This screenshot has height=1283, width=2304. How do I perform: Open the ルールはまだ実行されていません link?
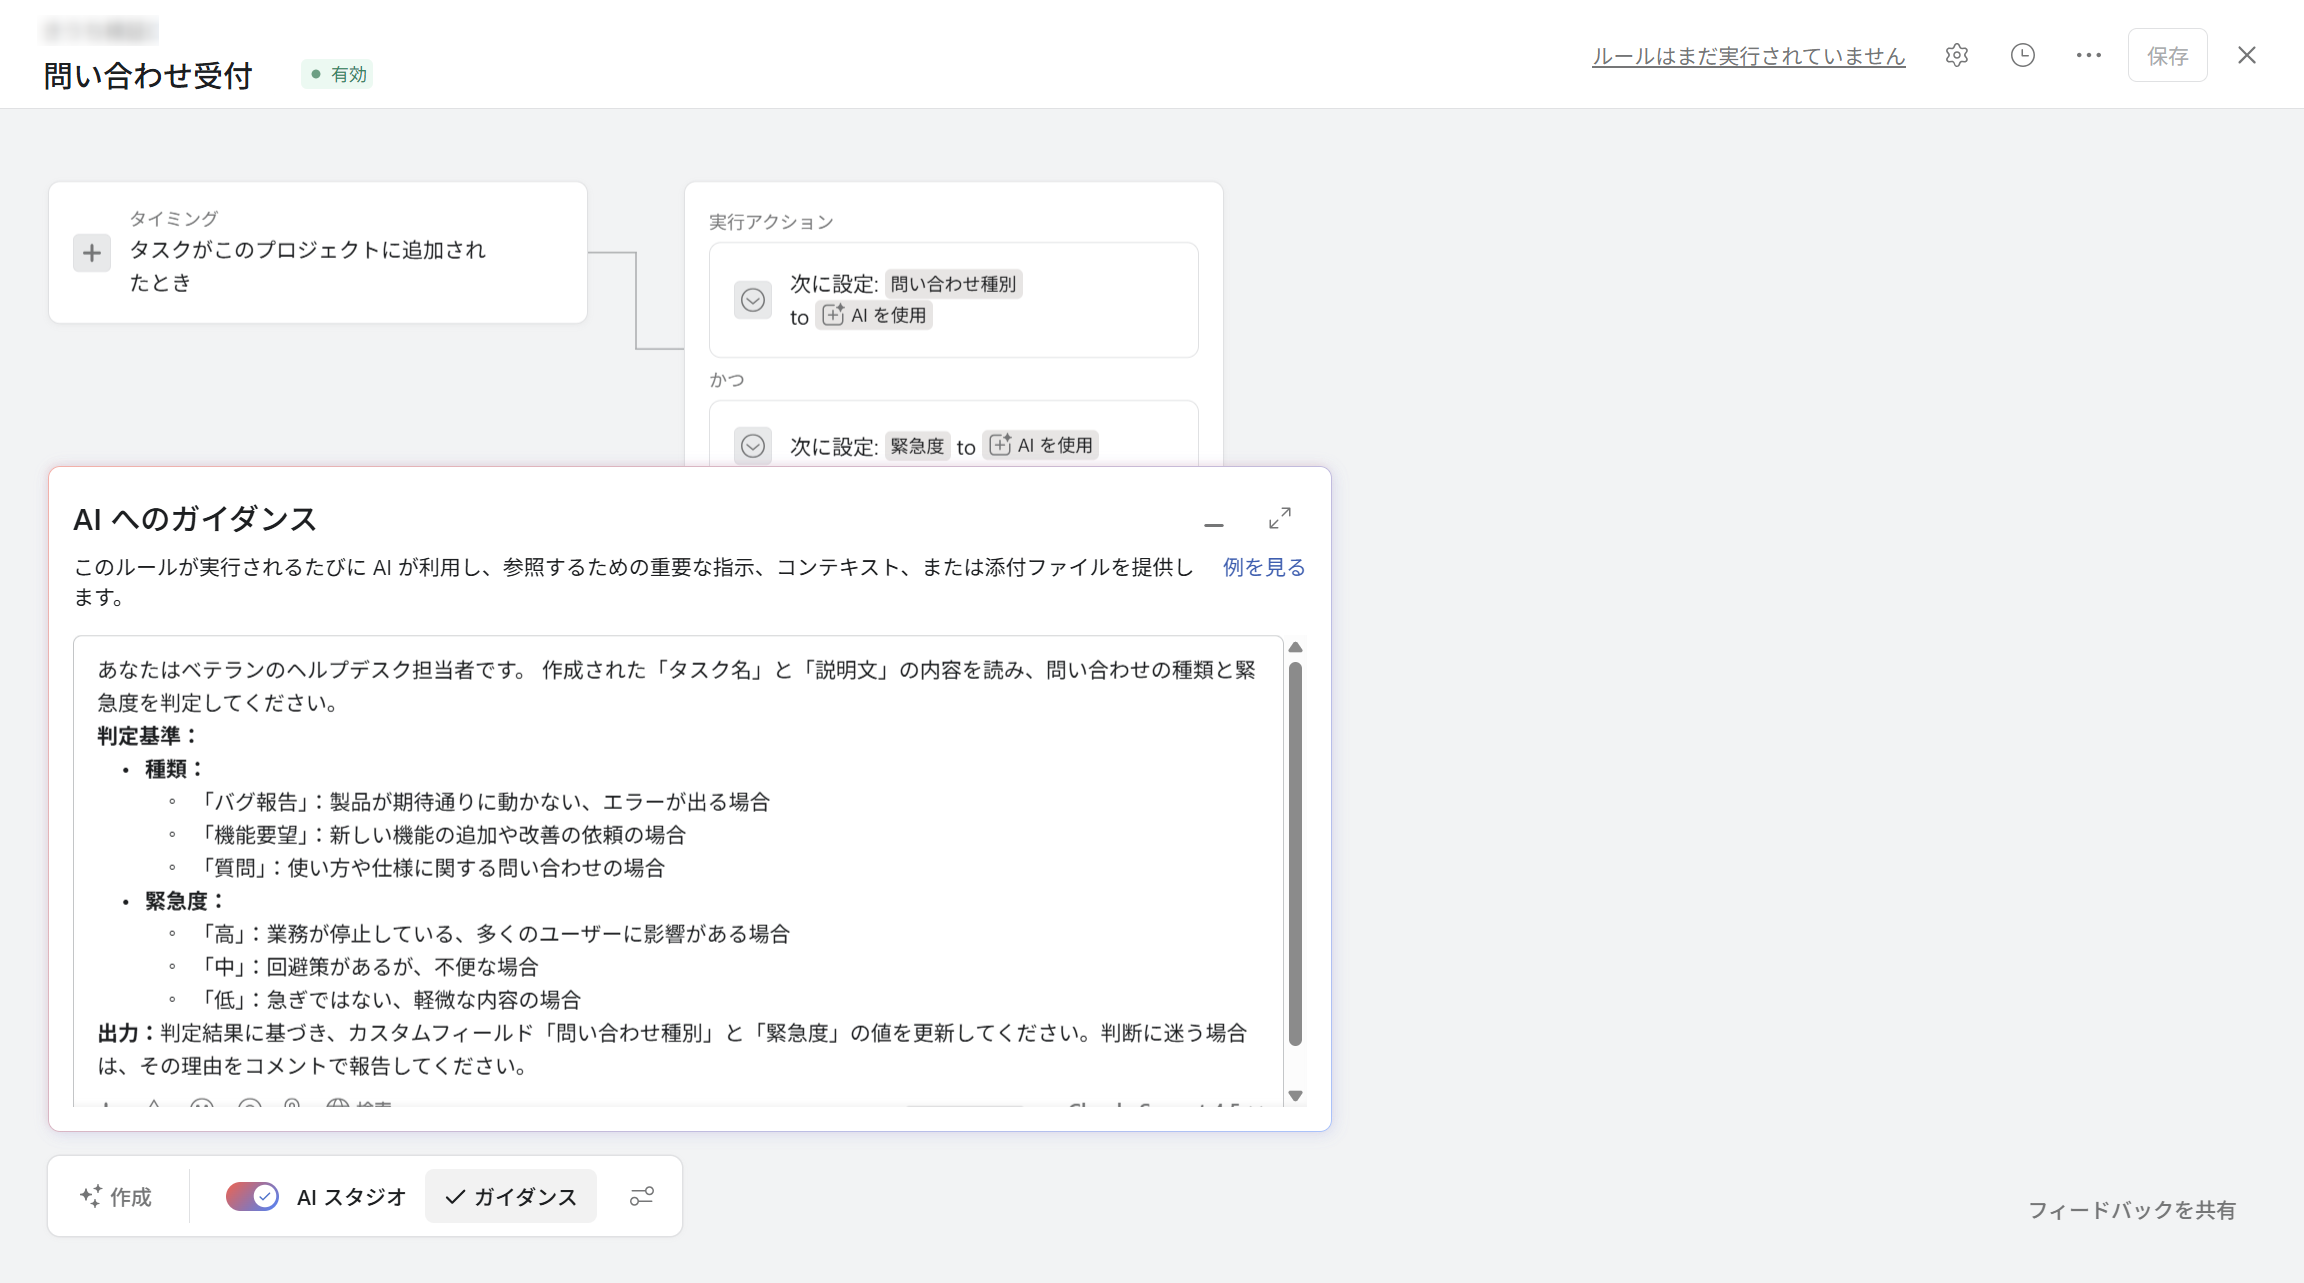click(x=1748, y=56)
